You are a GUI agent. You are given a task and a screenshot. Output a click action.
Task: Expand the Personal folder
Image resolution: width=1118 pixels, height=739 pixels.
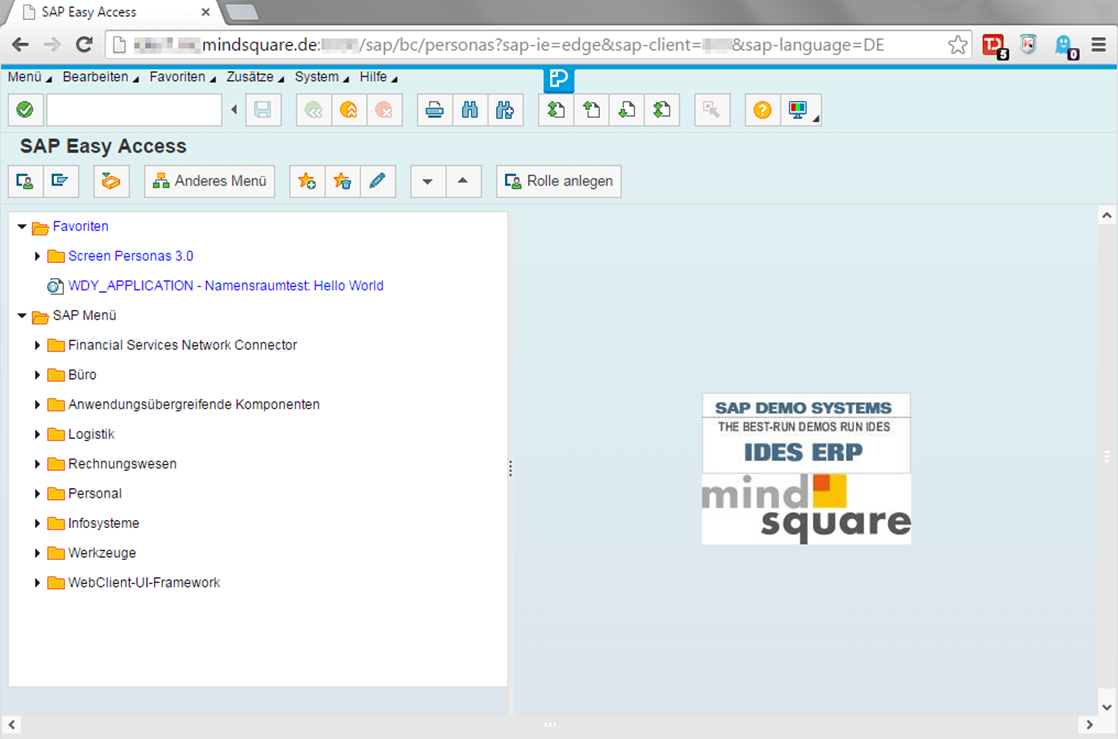click(x=37, y=494)
